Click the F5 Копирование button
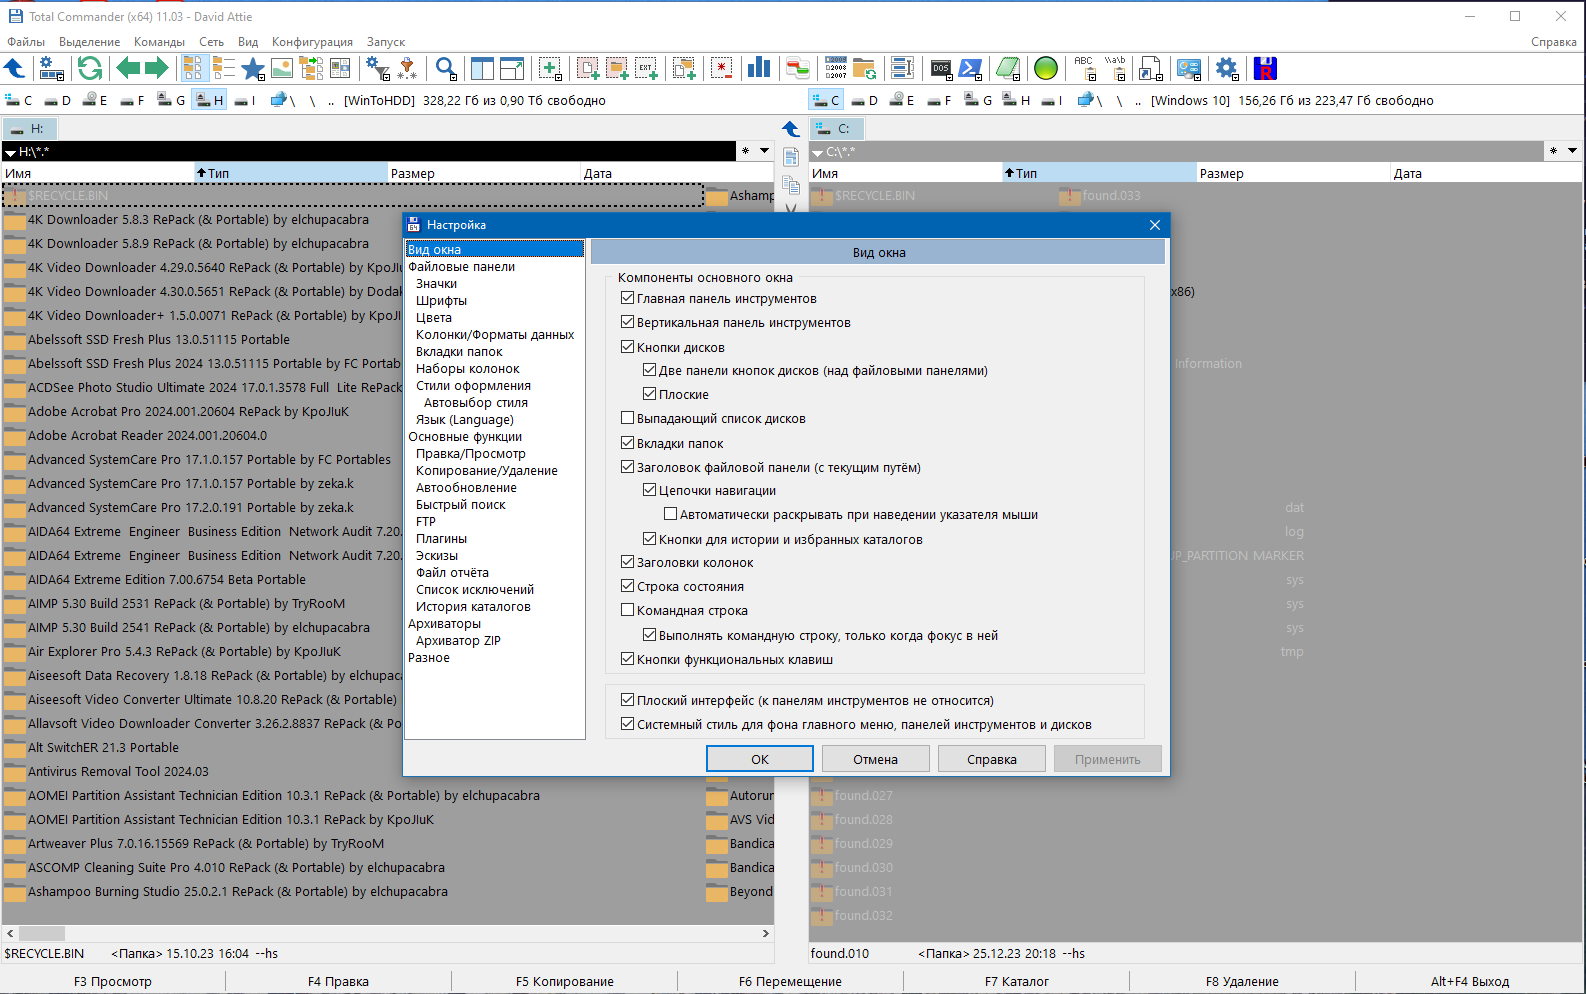The width and height of the screenshot is (1586, 994). pos(565,981)
